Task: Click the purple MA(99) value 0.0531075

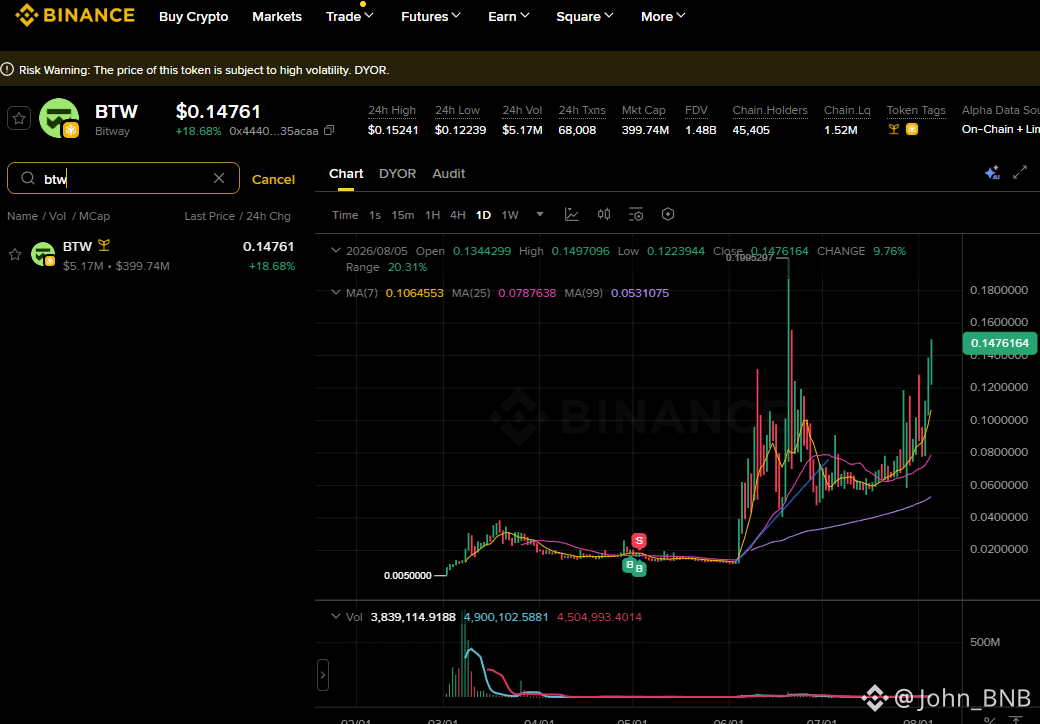Action: click(640, 293)
